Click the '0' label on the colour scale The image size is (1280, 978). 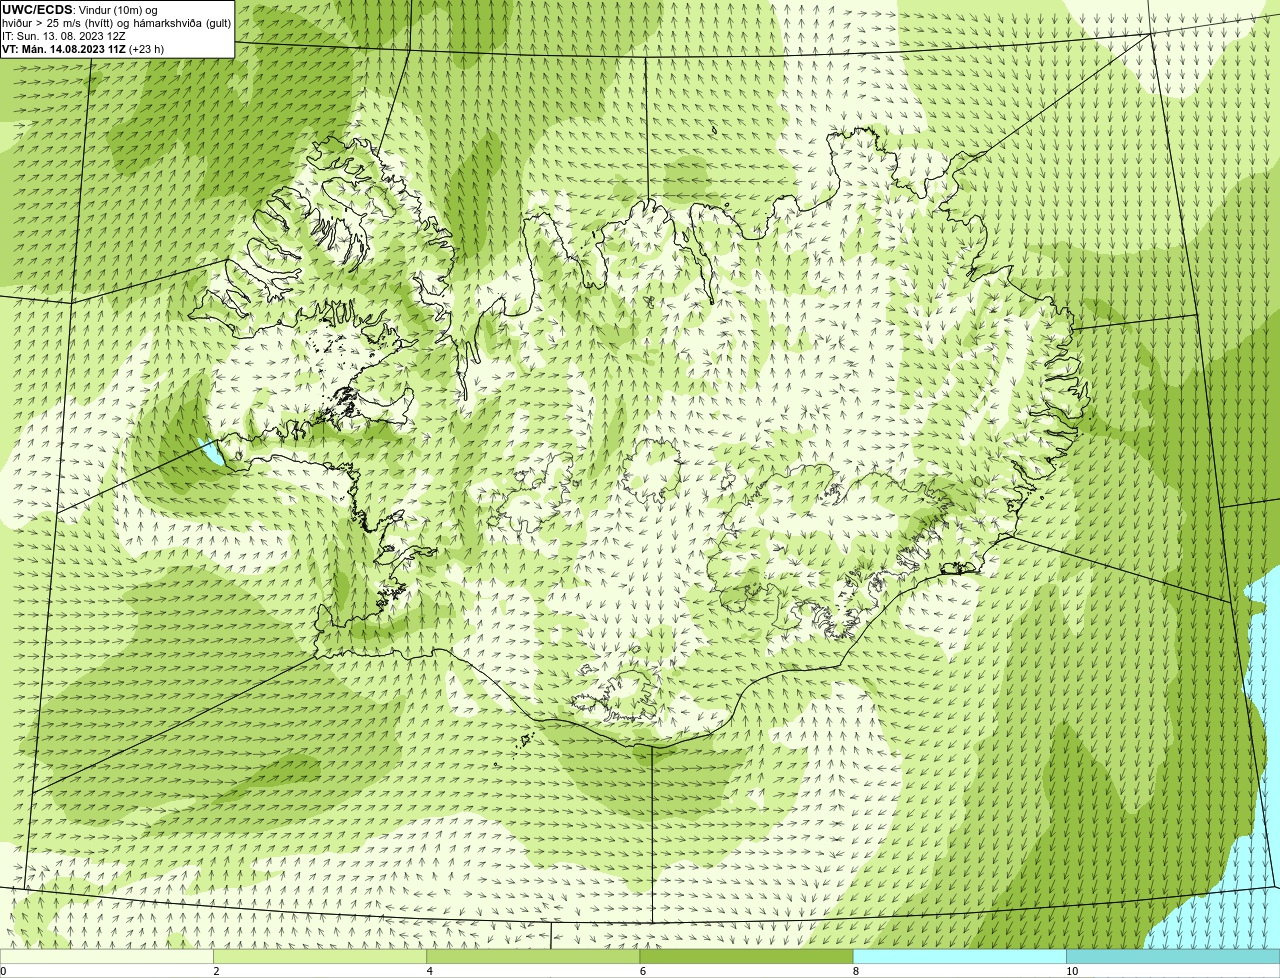(x=3, y=971)
